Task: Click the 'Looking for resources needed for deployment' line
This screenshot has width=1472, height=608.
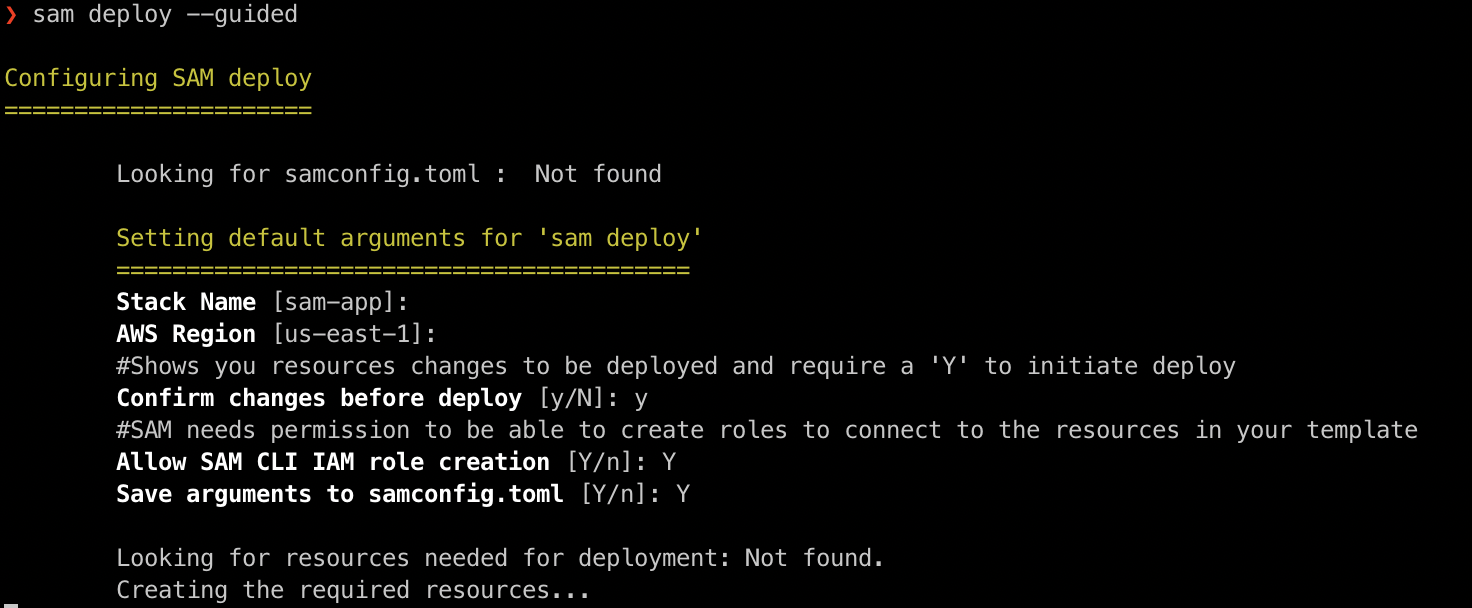Action: 500,558
